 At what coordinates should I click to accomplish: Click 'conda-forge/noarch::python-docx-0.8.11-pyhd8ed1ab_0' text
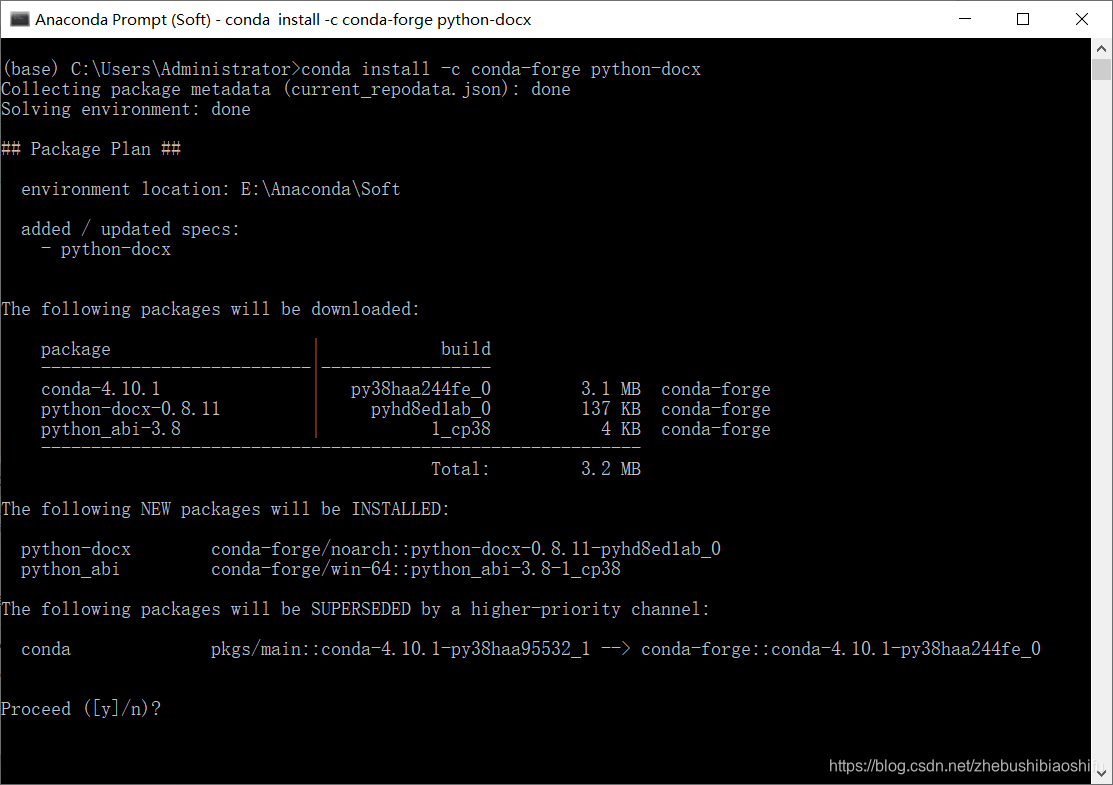click(x=466, y=549)
